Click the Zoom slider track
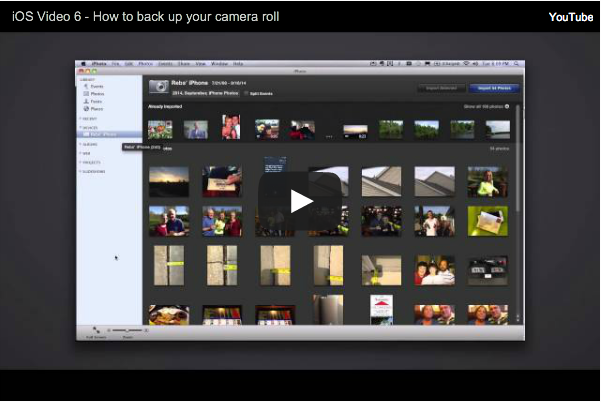 (128, 330)
